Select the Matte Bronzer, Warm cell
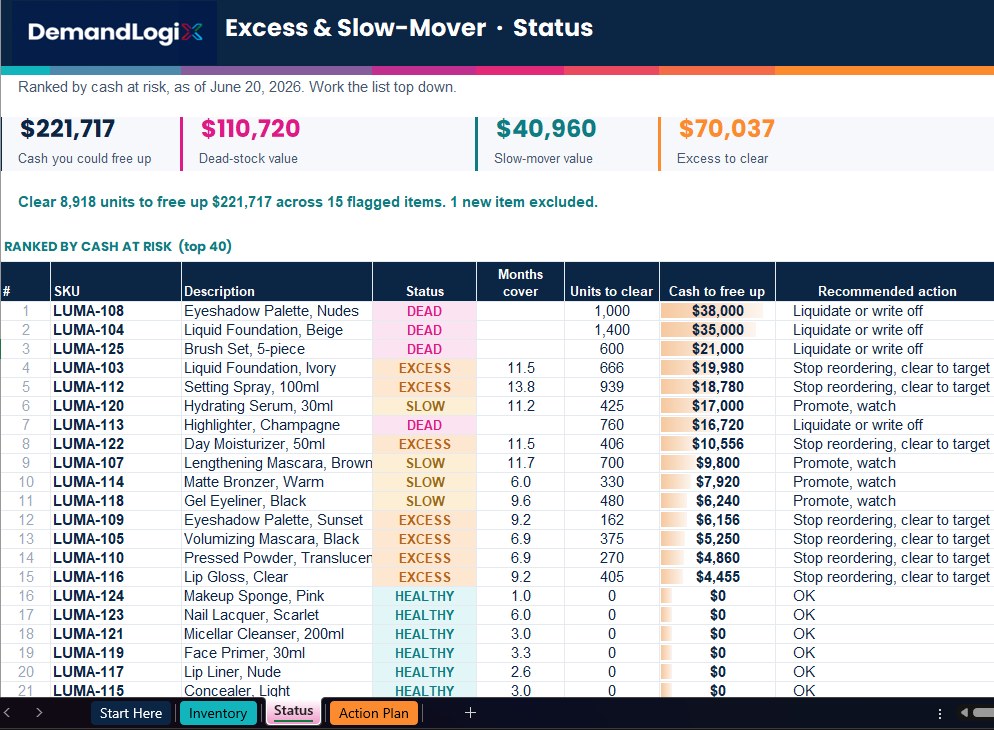 (277, 482)
